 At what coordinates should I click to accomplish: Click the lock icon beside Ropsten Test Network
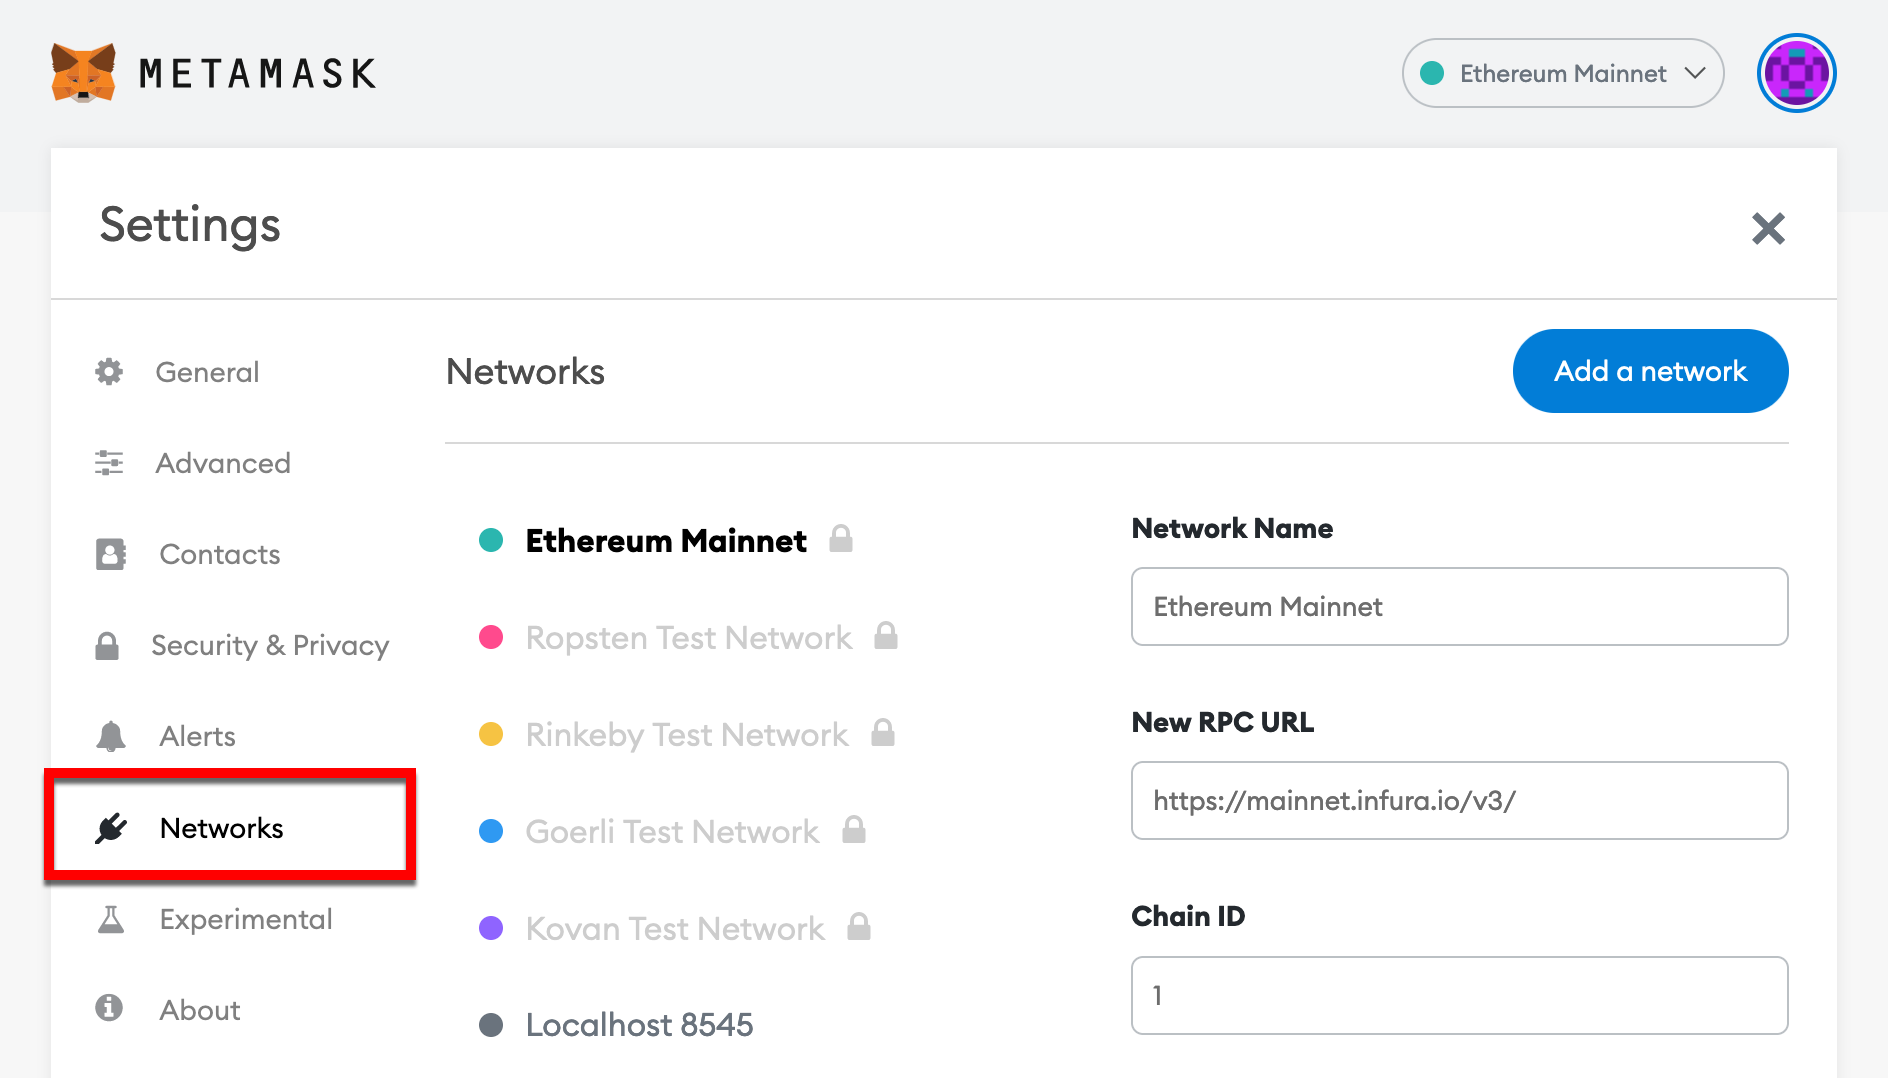point(886,635)
